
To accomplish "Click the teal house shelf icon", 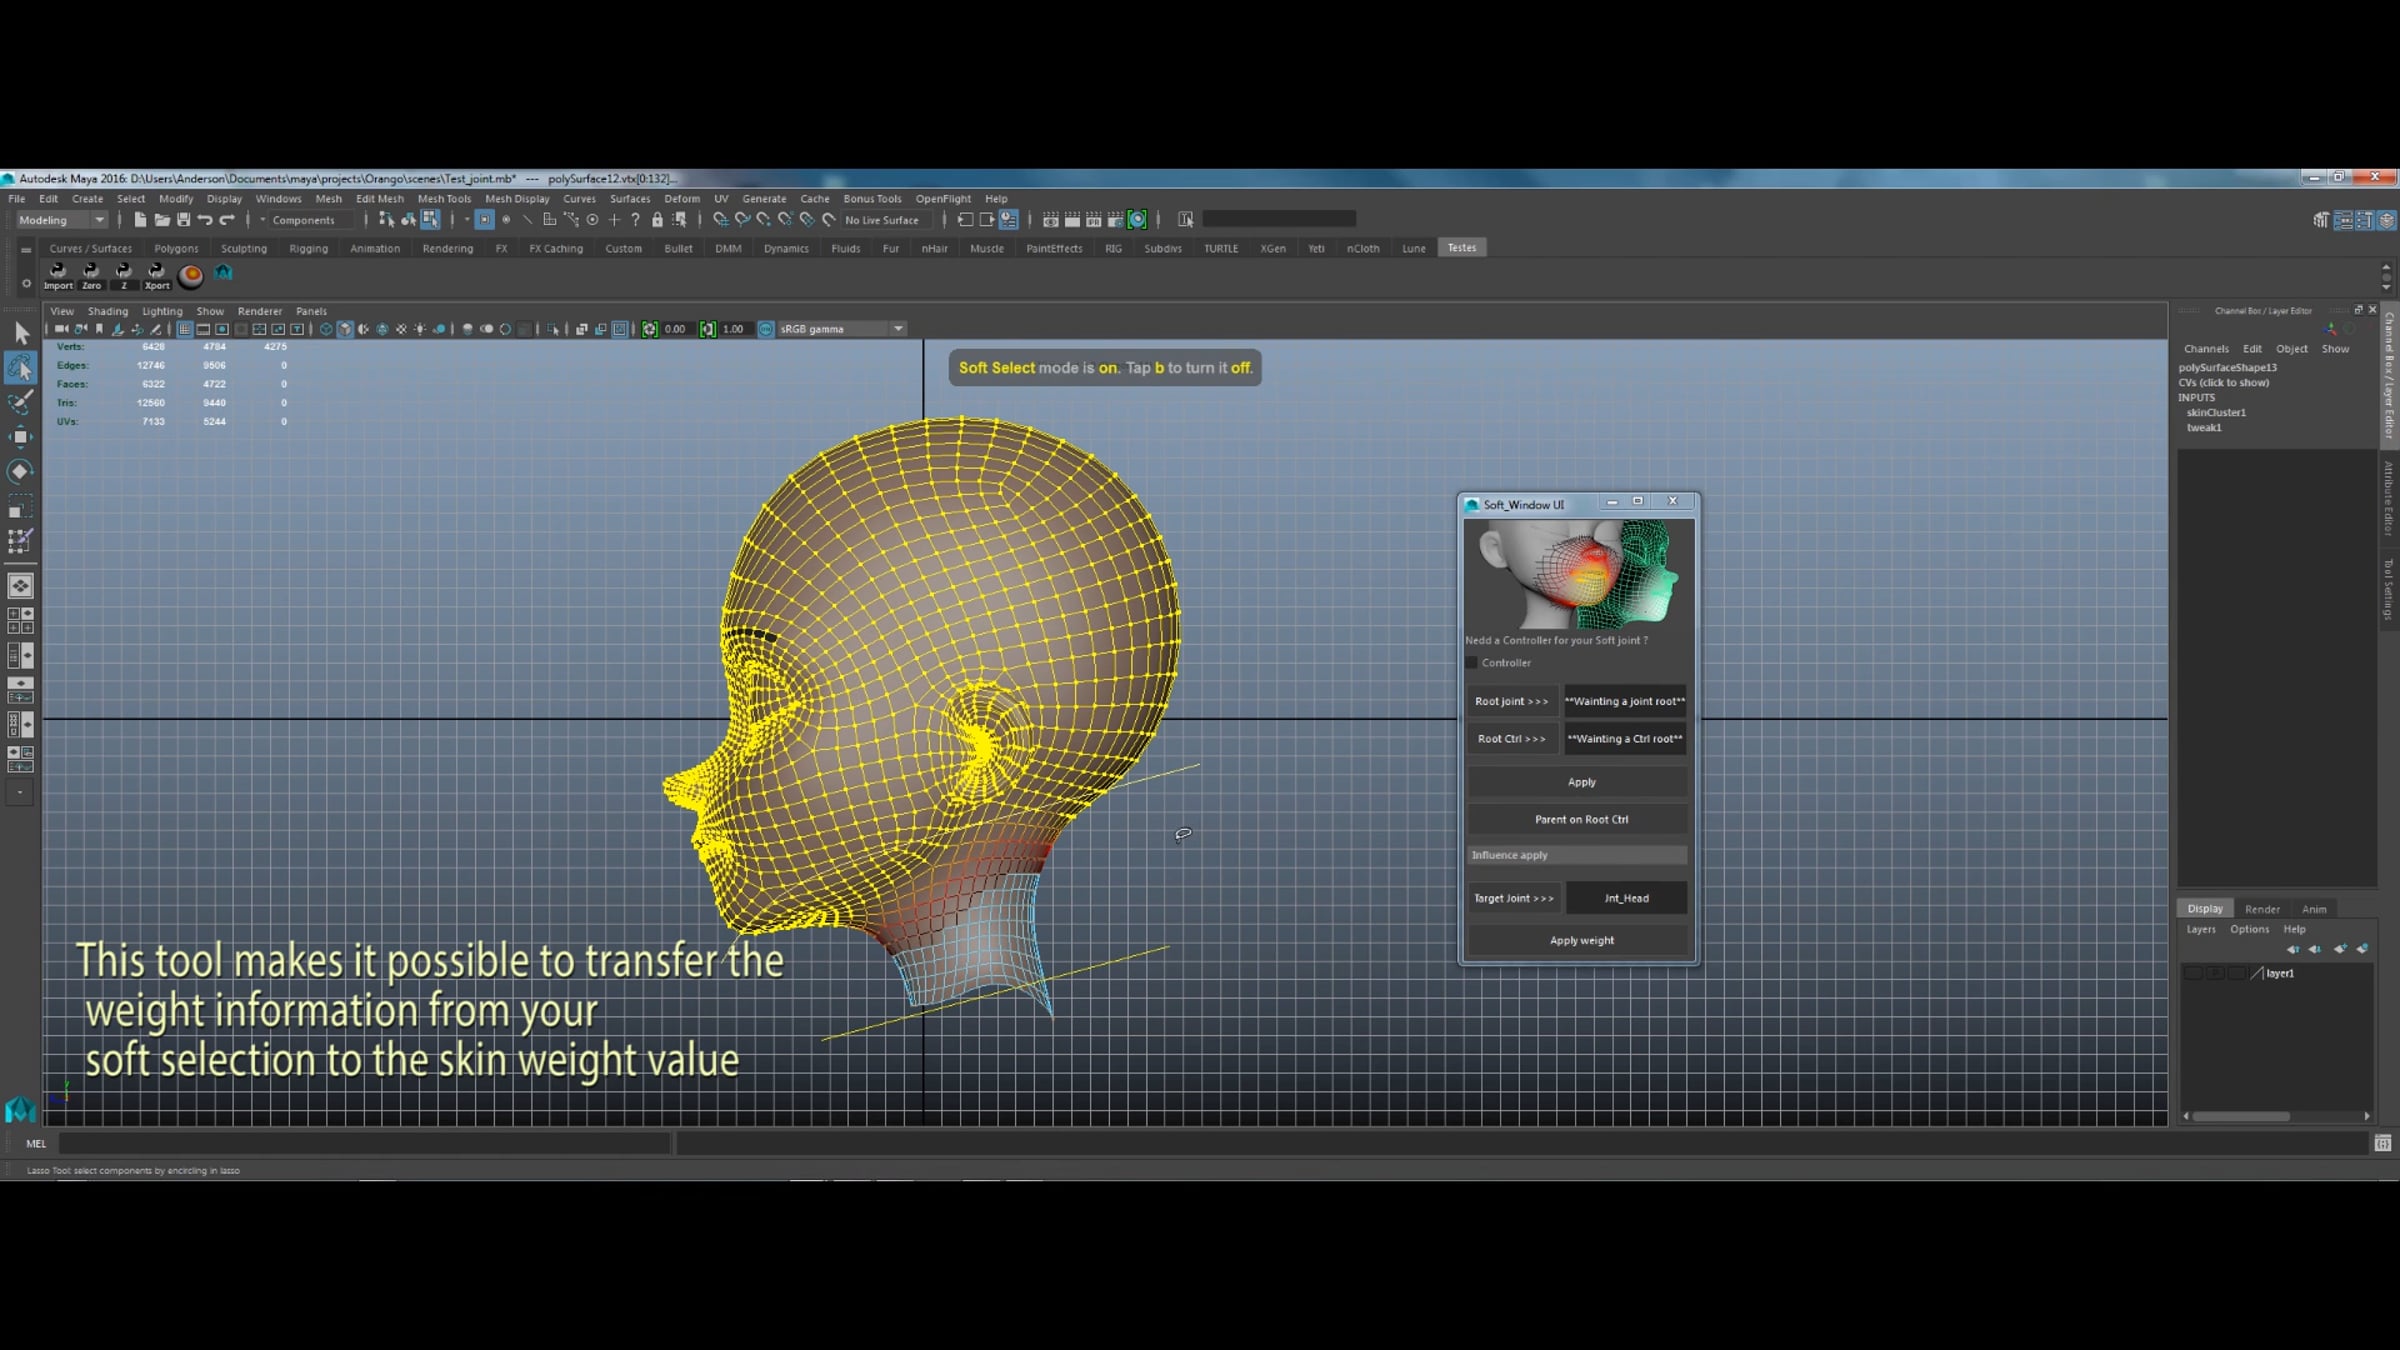I will (x=223, y=272).
